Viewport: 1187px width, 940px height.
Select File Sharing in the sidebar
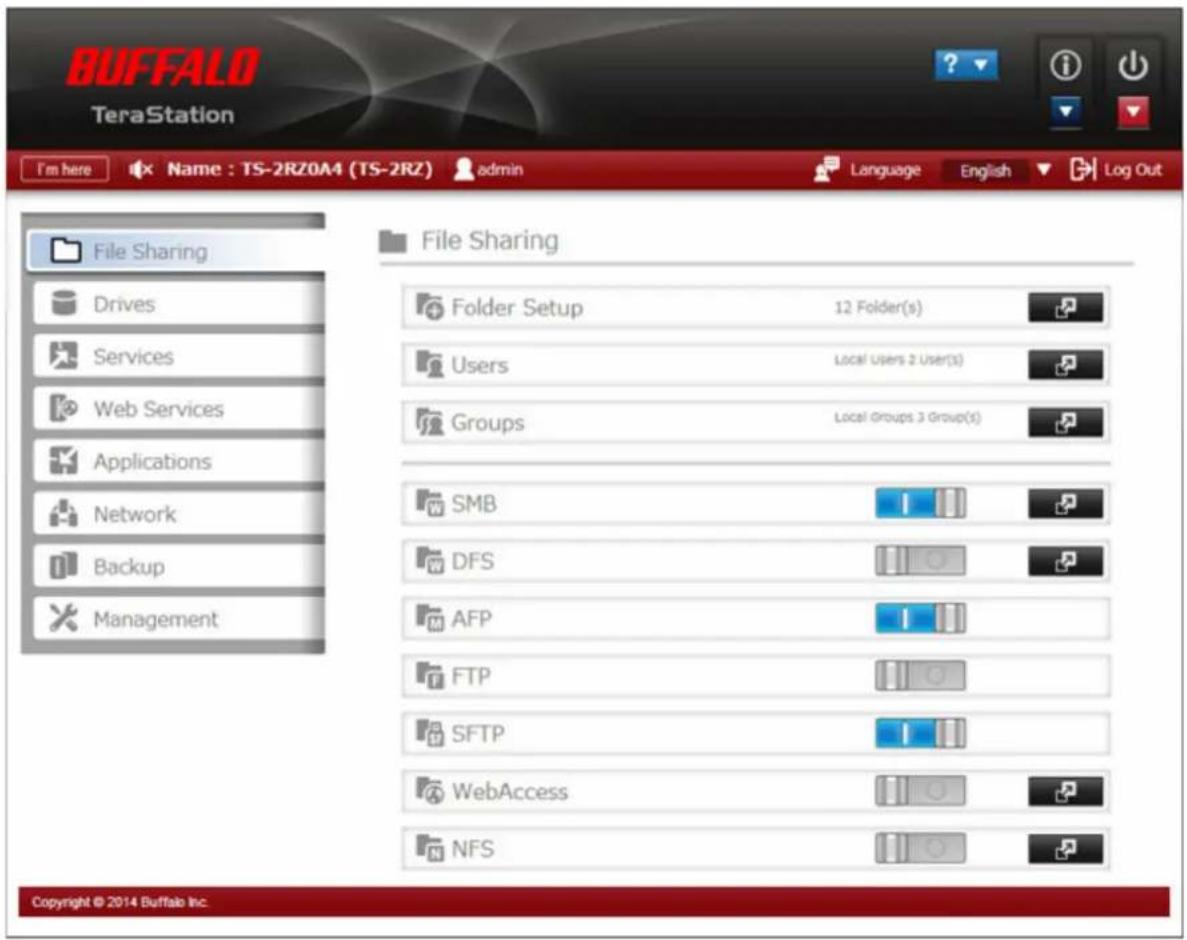[177, 251]
